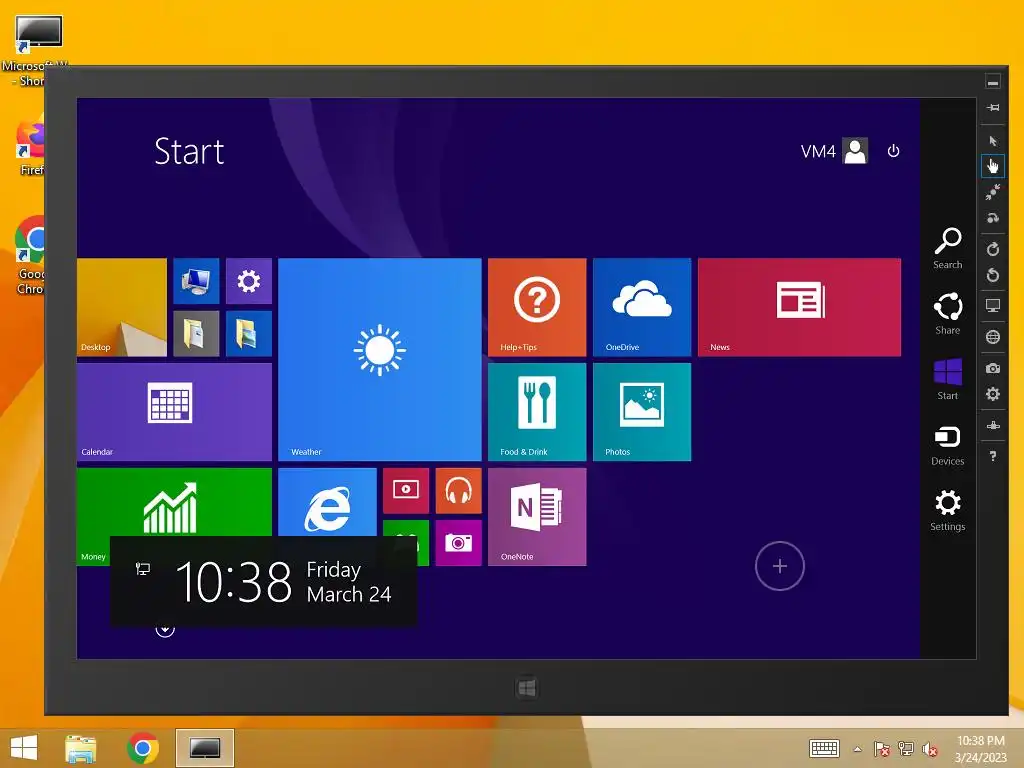Select basic touch mode hand icon
This screenshot has width=1024, height=768.
point(993,166)
